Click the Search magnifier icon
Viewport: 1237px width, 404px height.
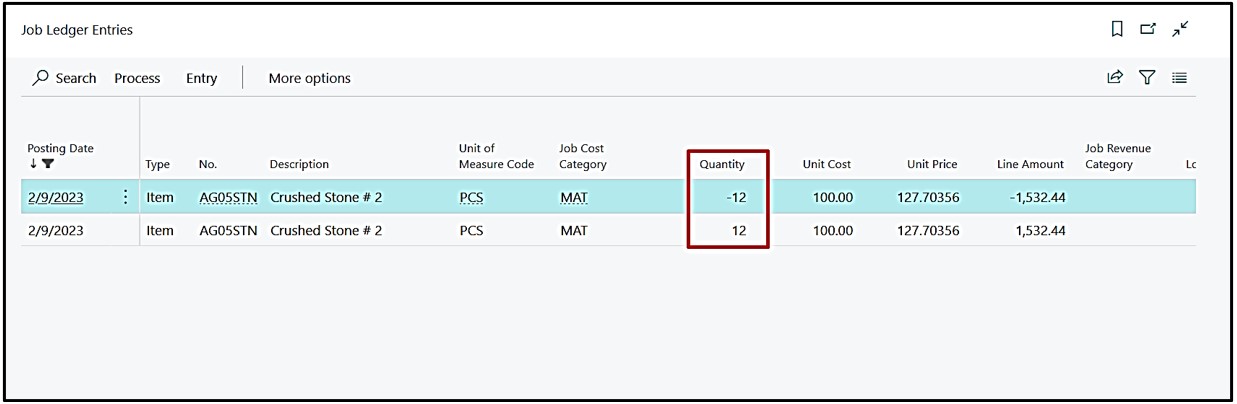[x=41, y=78]
